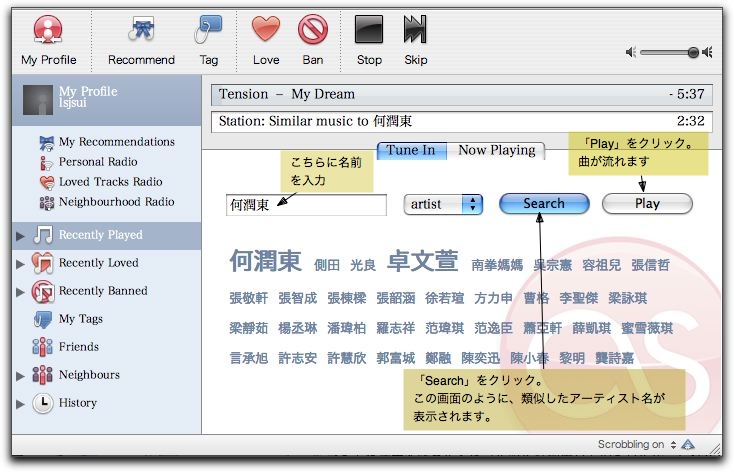Click the sidebar profile avatar thumbnail

[38, 100]
